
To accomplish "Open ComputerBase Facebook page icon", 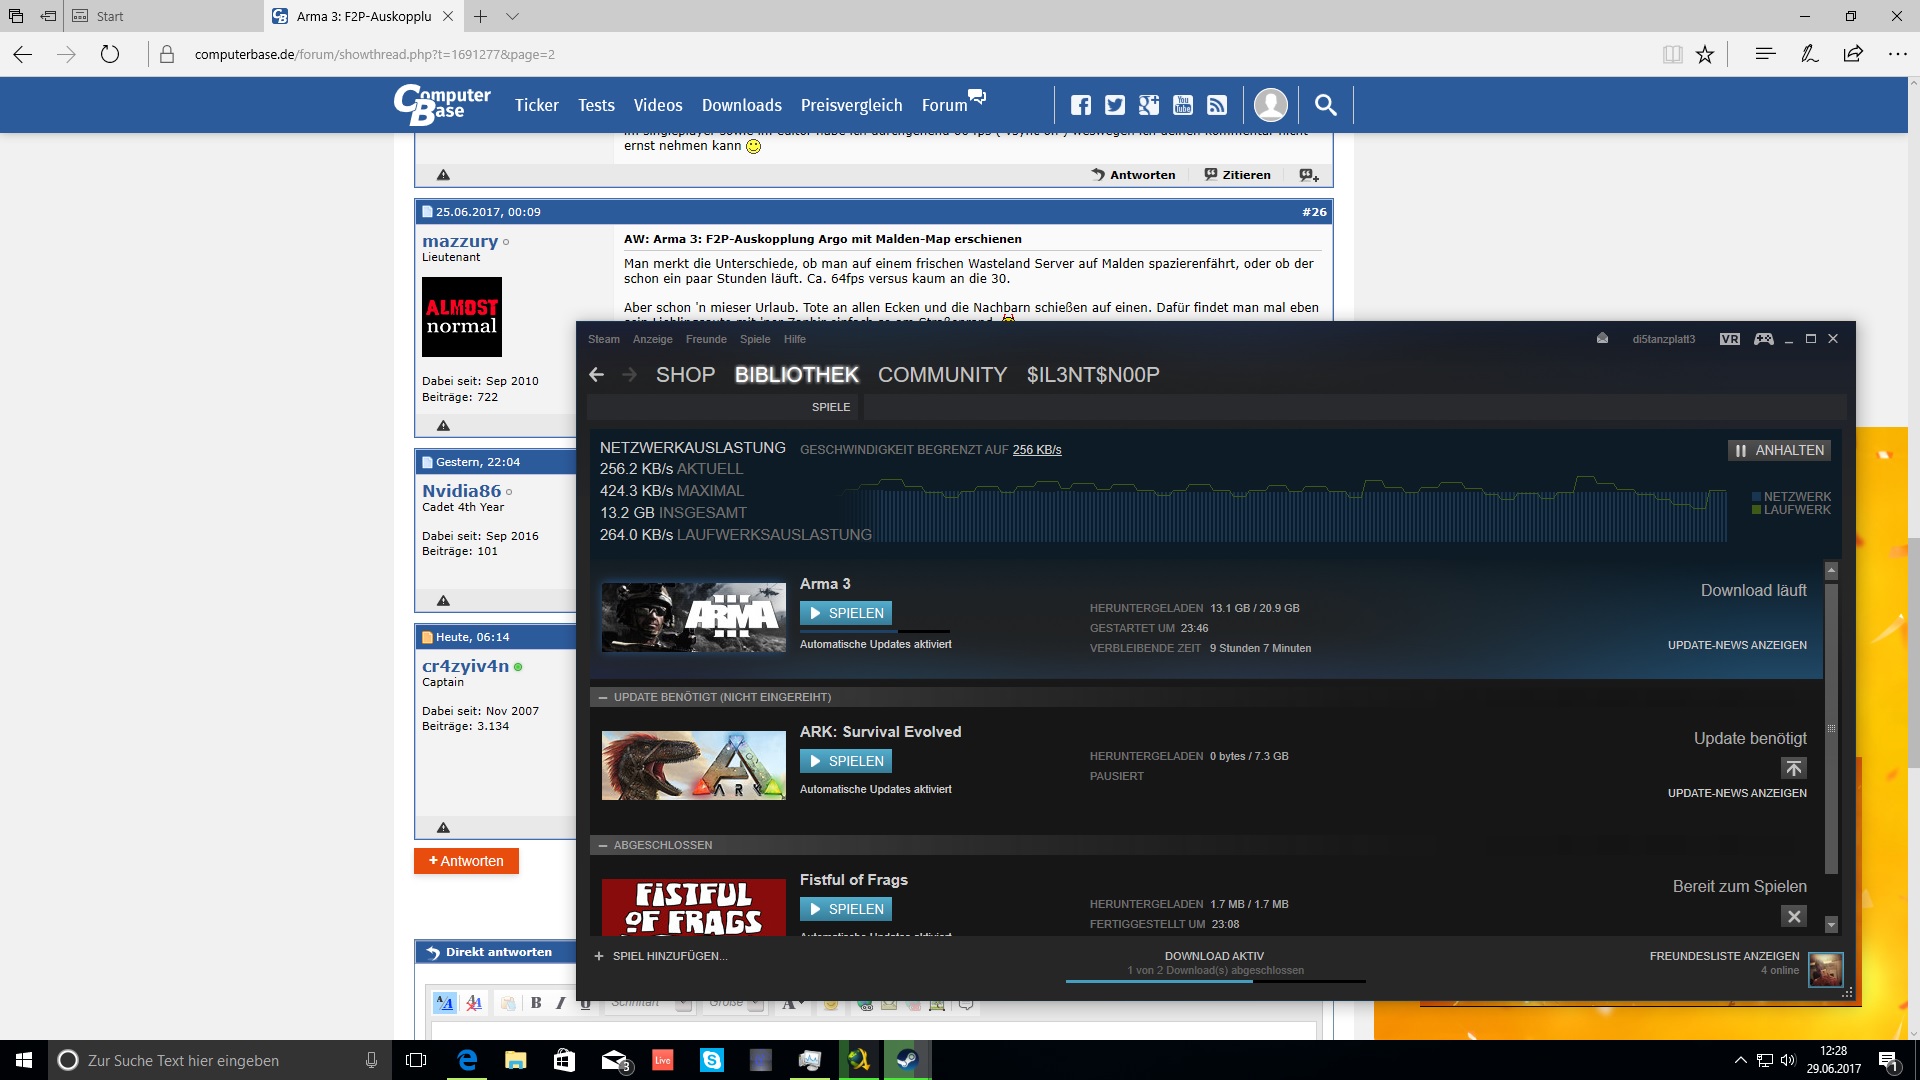I will (1081, 105).
